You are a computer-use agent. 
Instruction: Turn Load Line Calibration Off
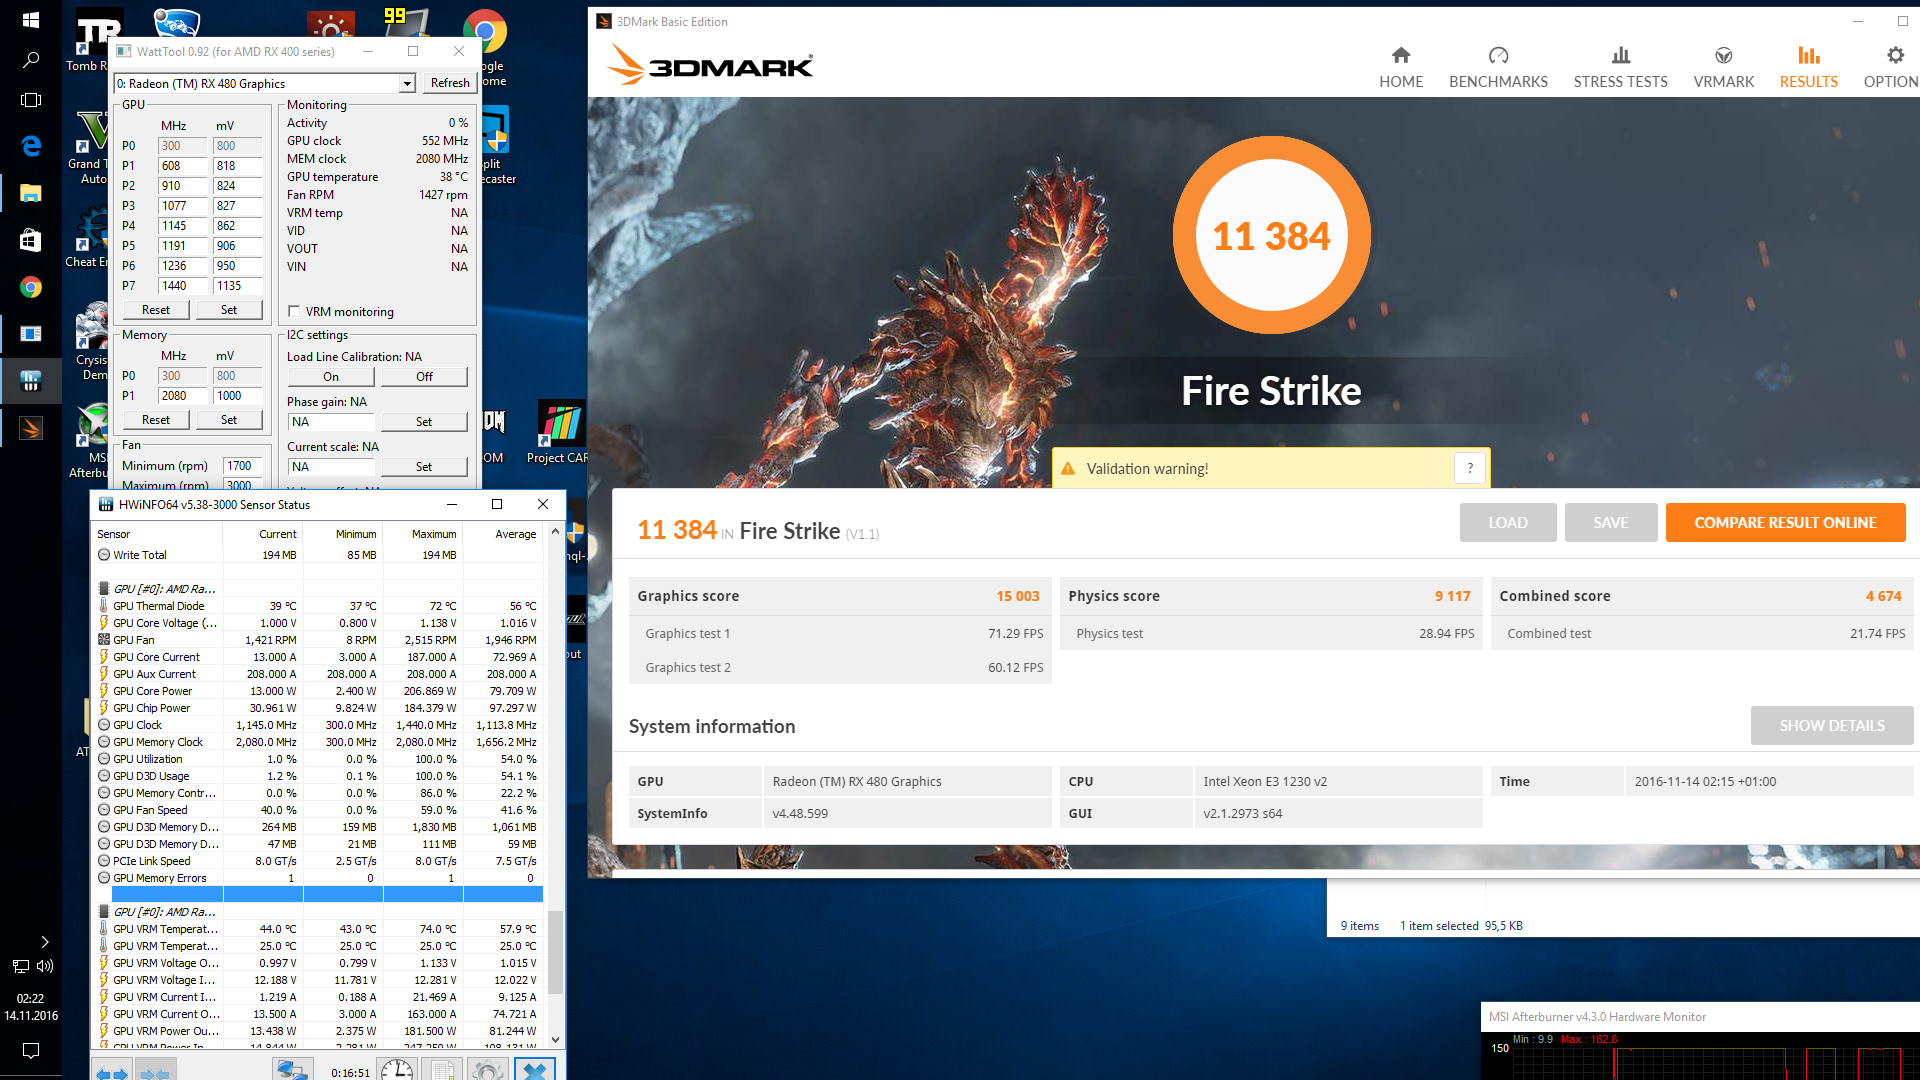click(x=424, y=377)
